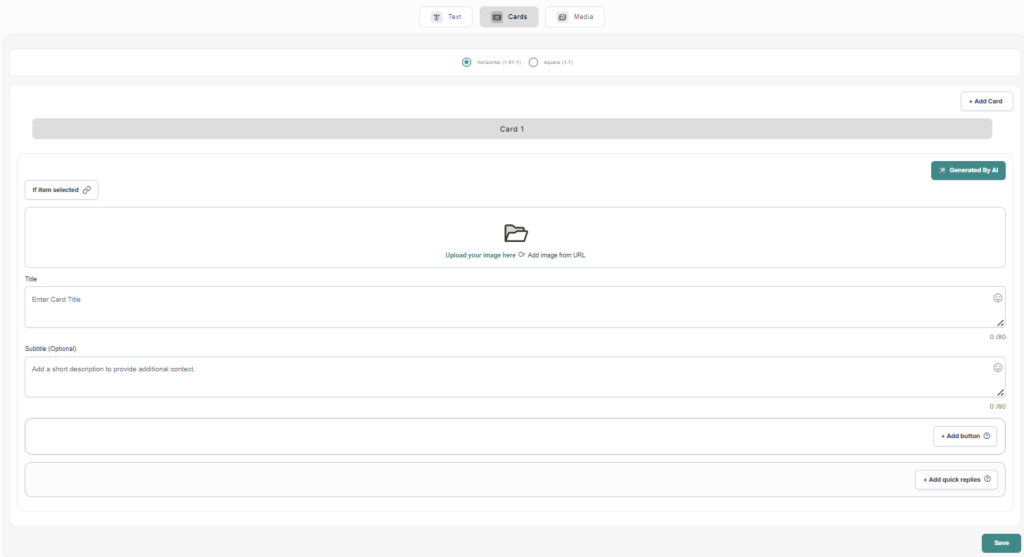Viewport: 1024px width, 557px height.
Task: Switch to the Media tab
Action: [574, 17]
